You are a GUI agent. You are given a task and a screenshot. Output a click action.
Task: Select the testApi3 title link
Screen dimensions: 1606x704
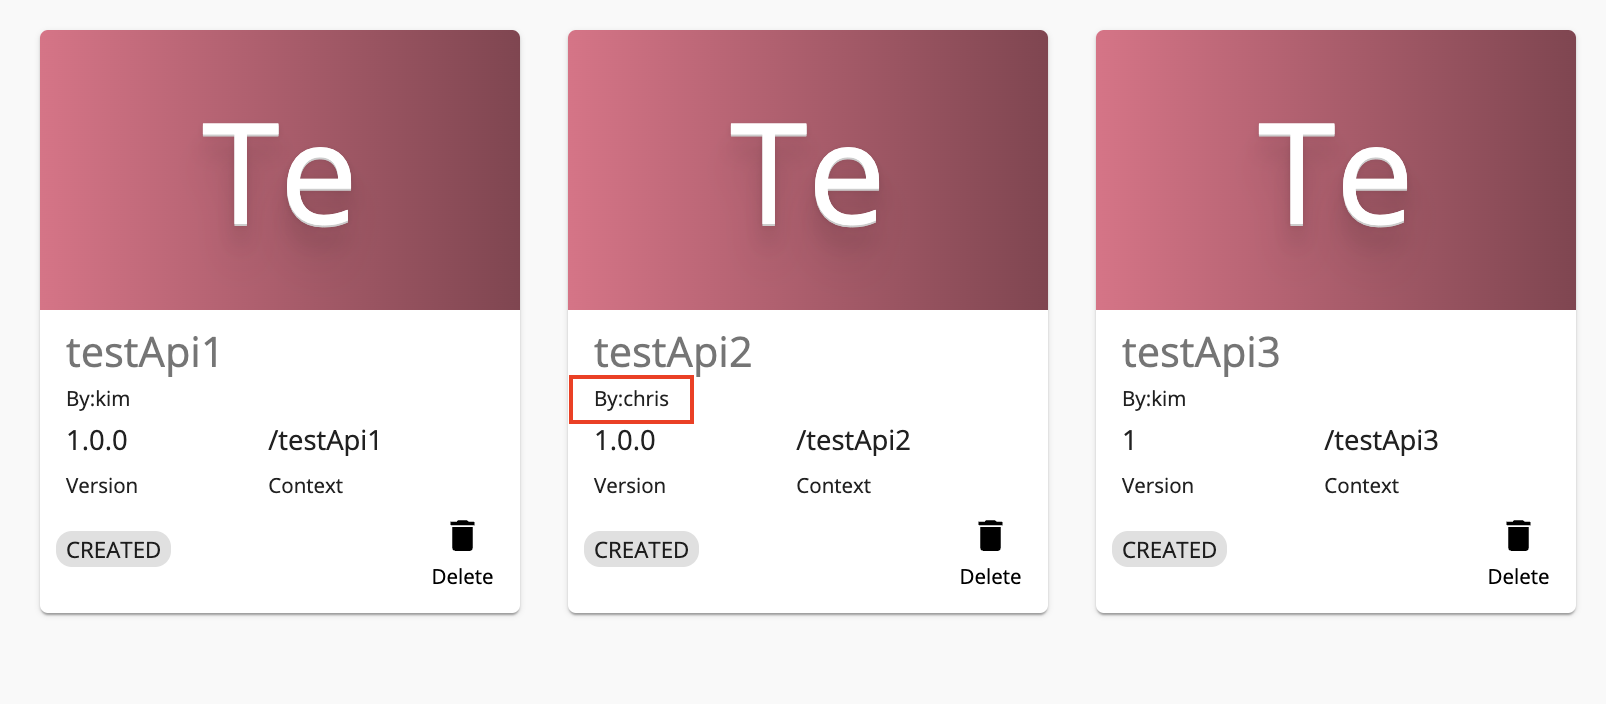(x=1200, y=353)
